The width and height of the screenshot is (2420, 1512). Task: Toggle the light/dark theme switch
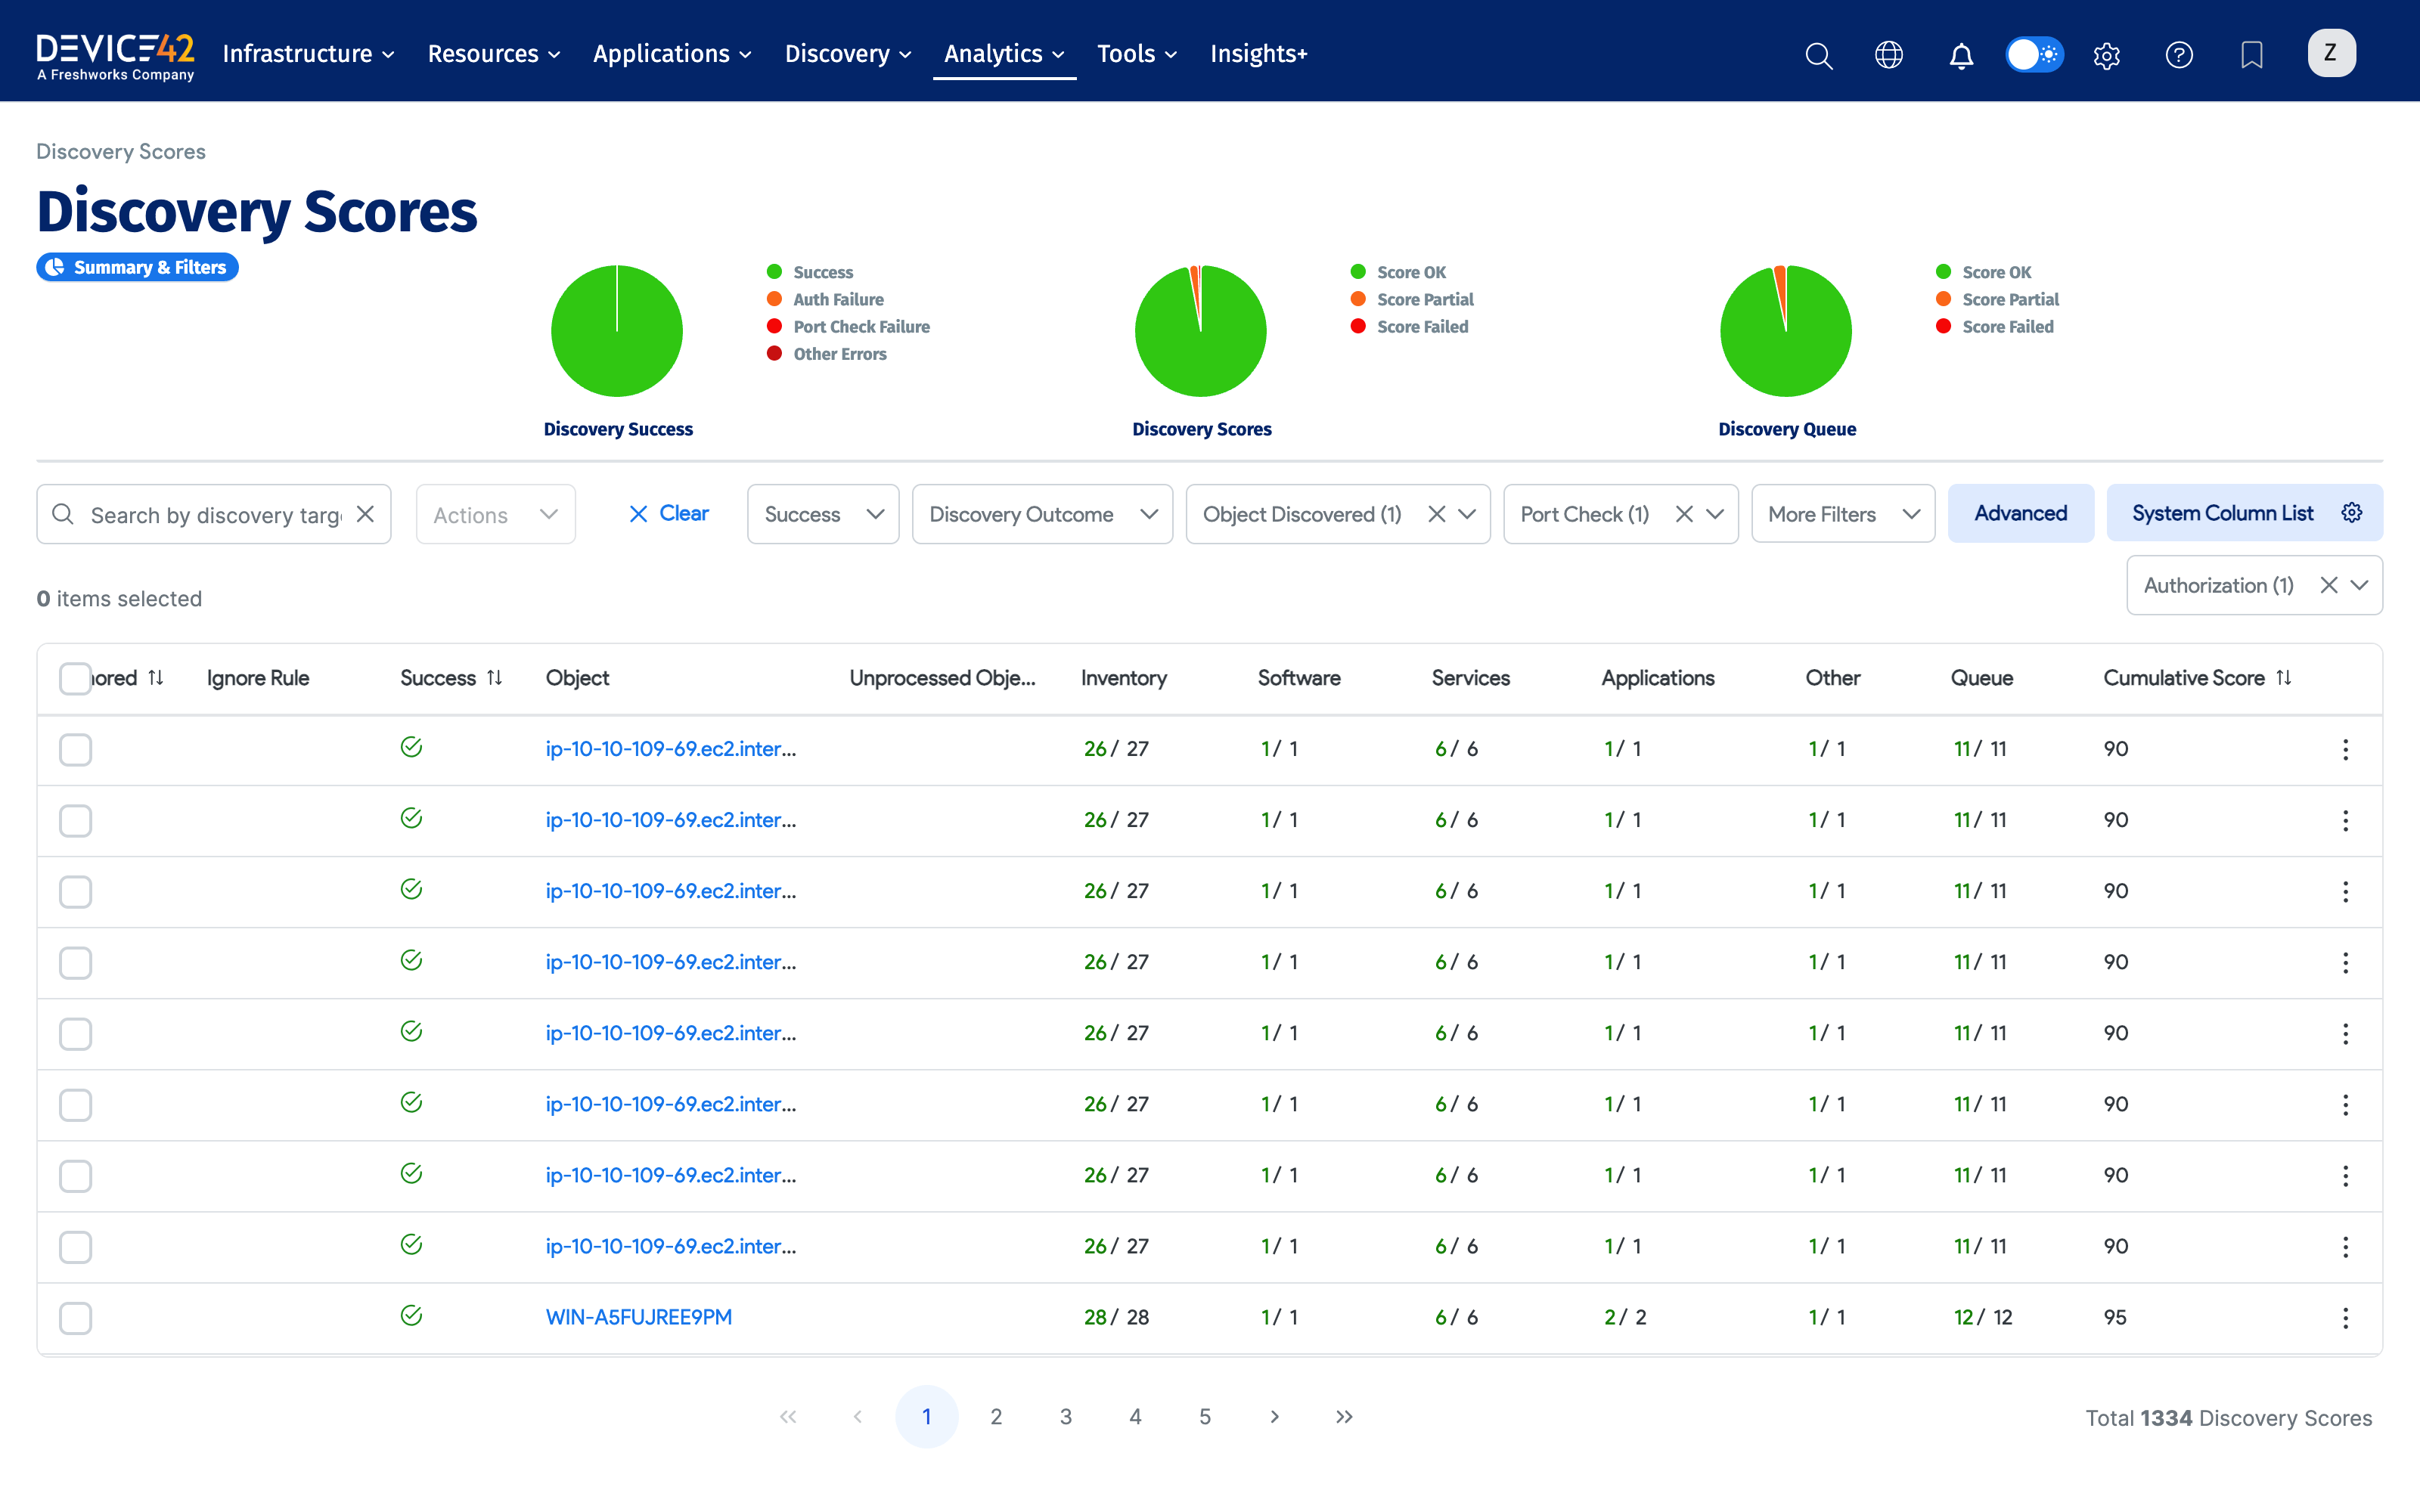pyautogui.click(x=2034, y=55)
